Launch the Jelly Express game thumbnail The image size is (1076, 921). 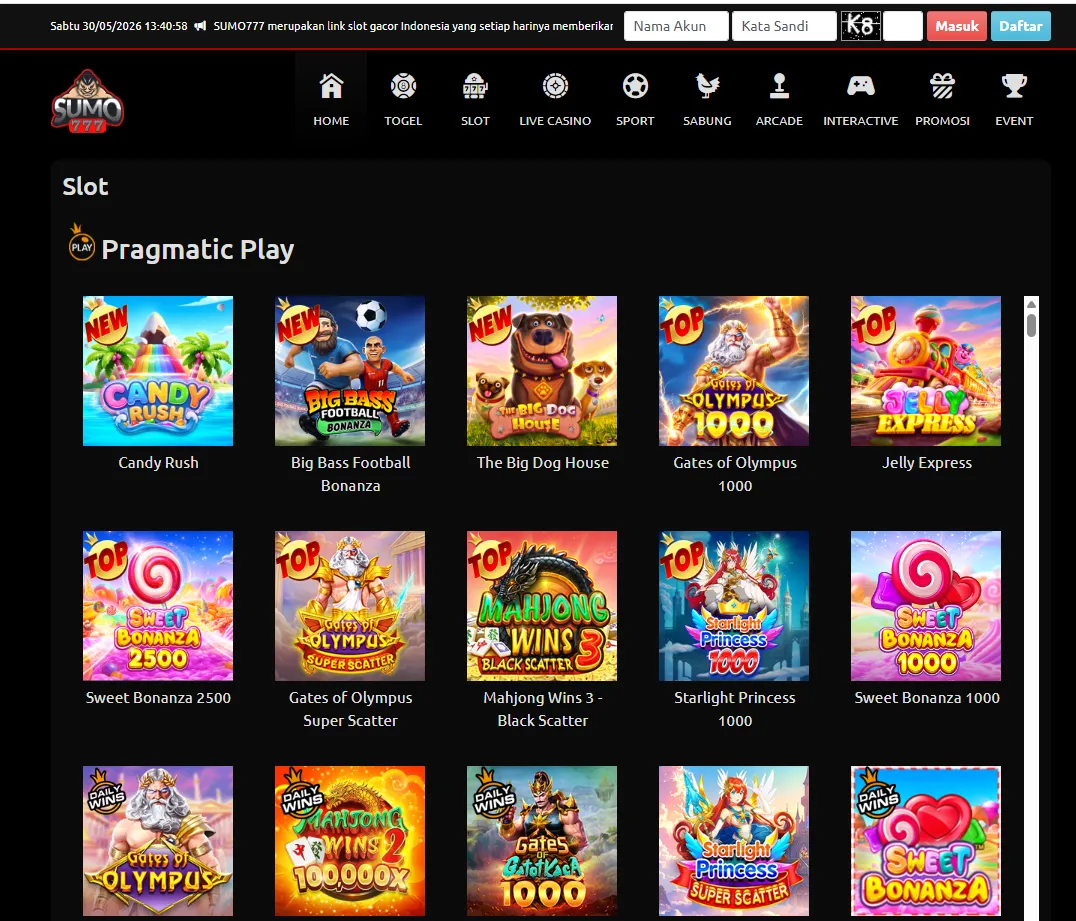[x=926, y=371]
